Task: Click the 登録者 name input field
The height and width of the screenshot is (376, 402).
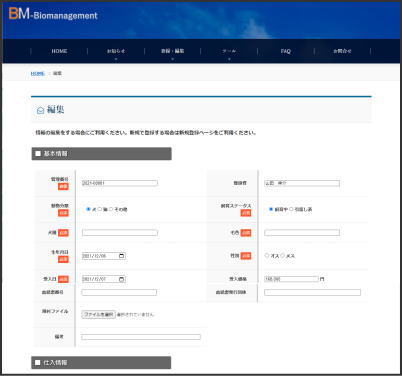Action: (302, 183)
